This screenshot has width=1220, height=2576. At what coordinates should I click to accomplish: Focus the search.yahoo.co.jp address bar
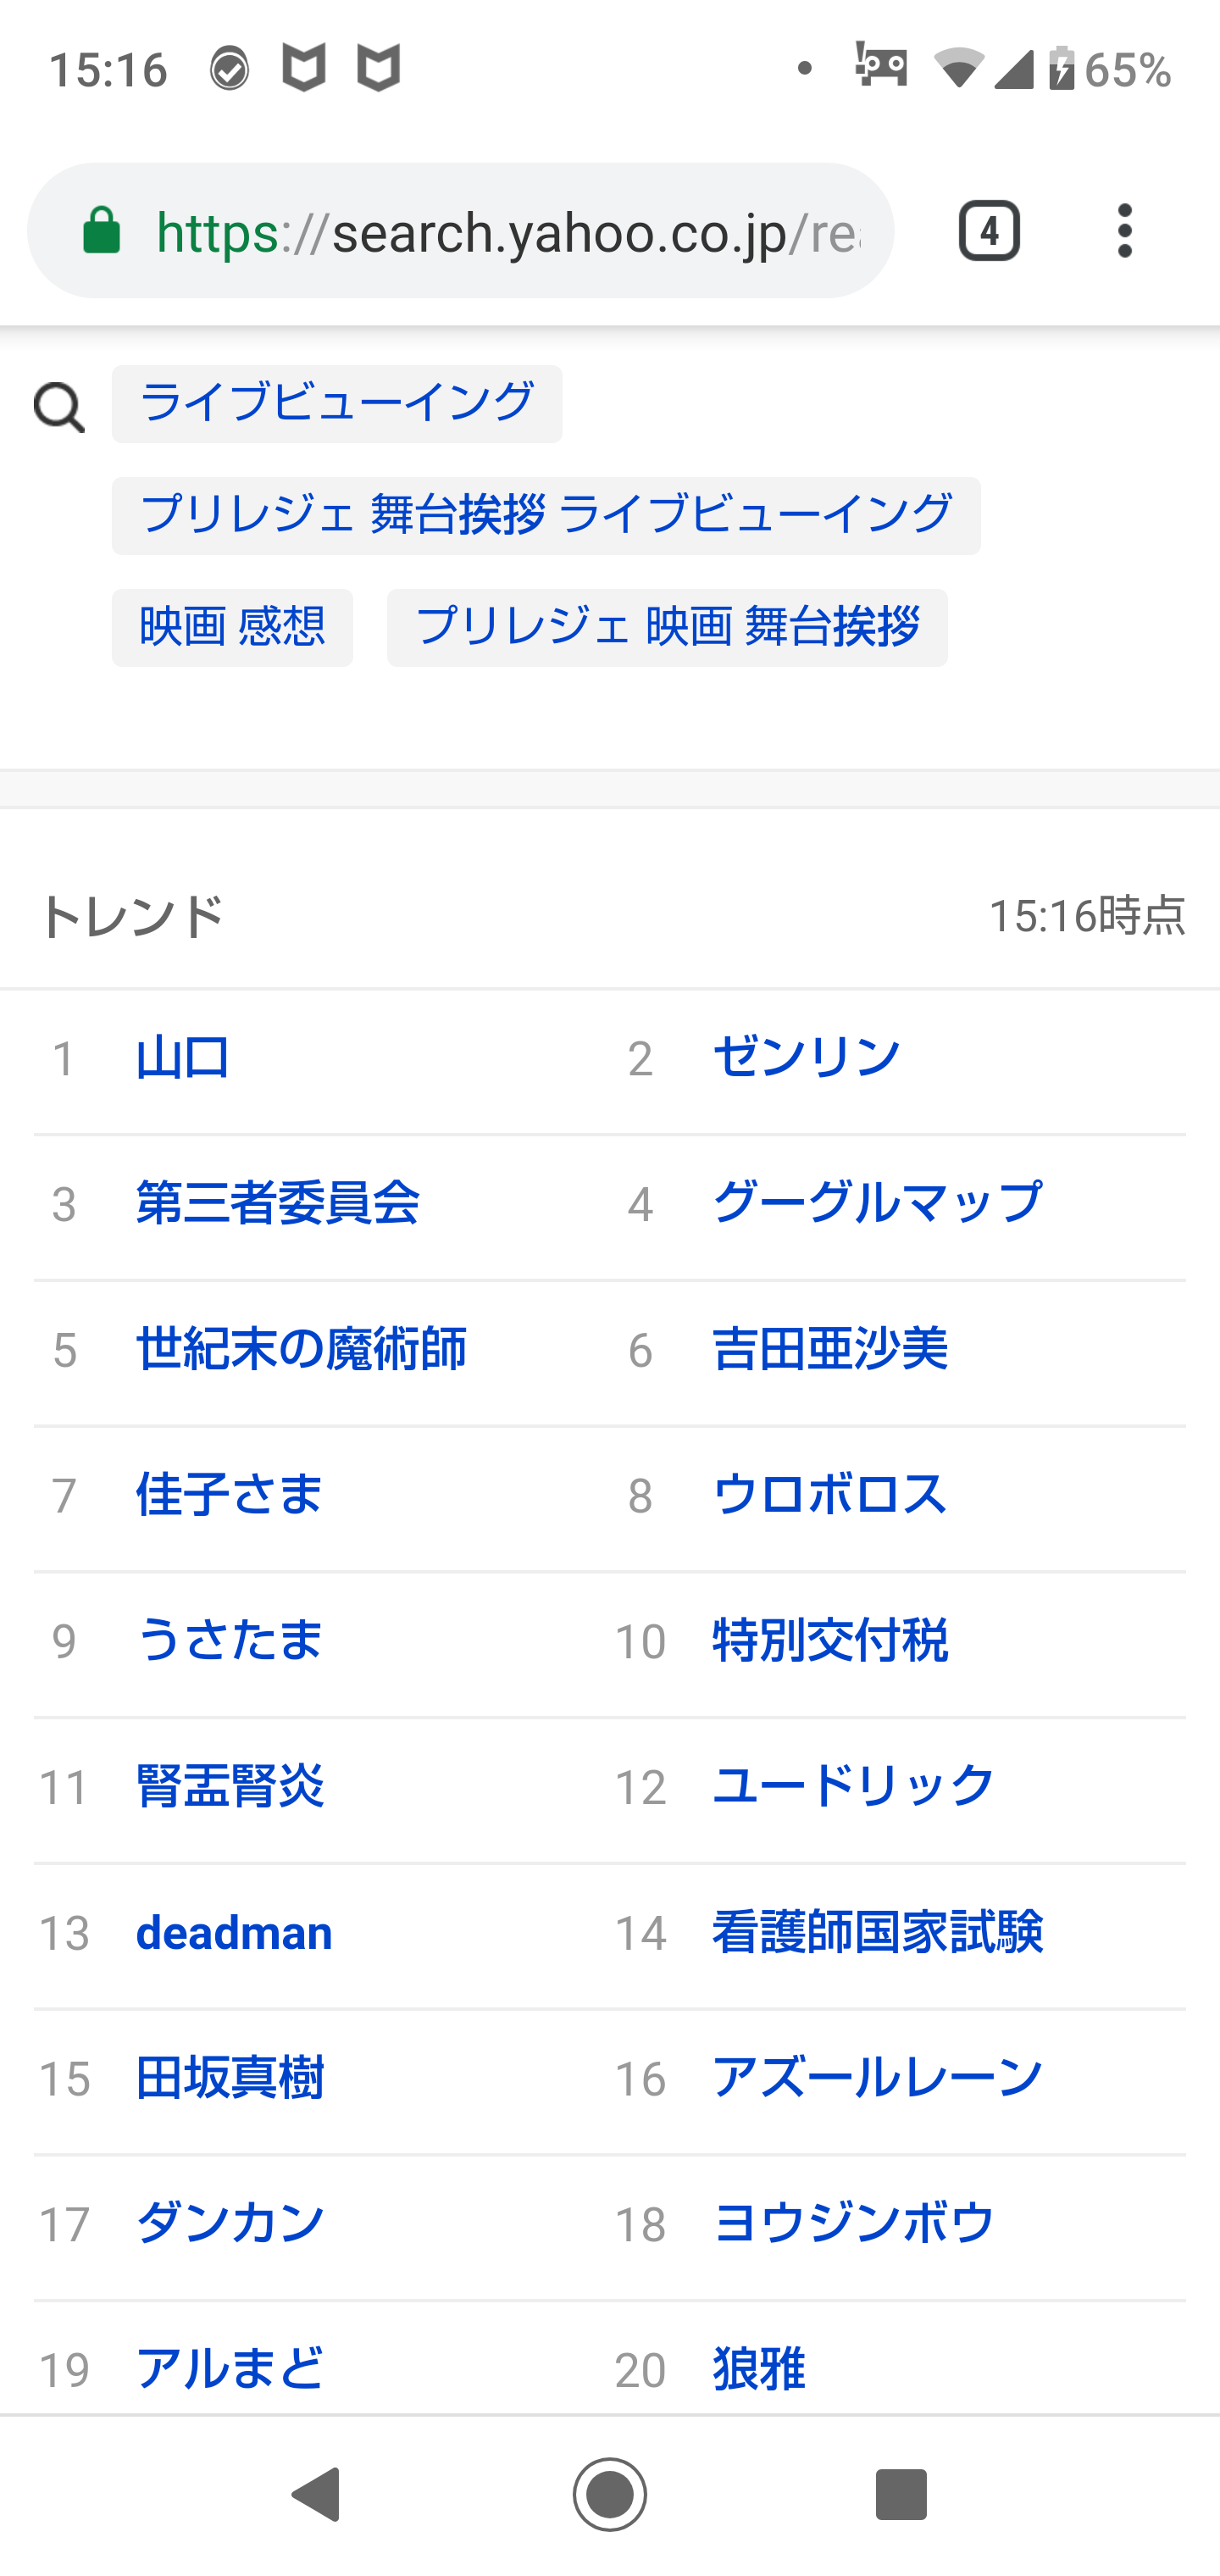tap(460, 231)
